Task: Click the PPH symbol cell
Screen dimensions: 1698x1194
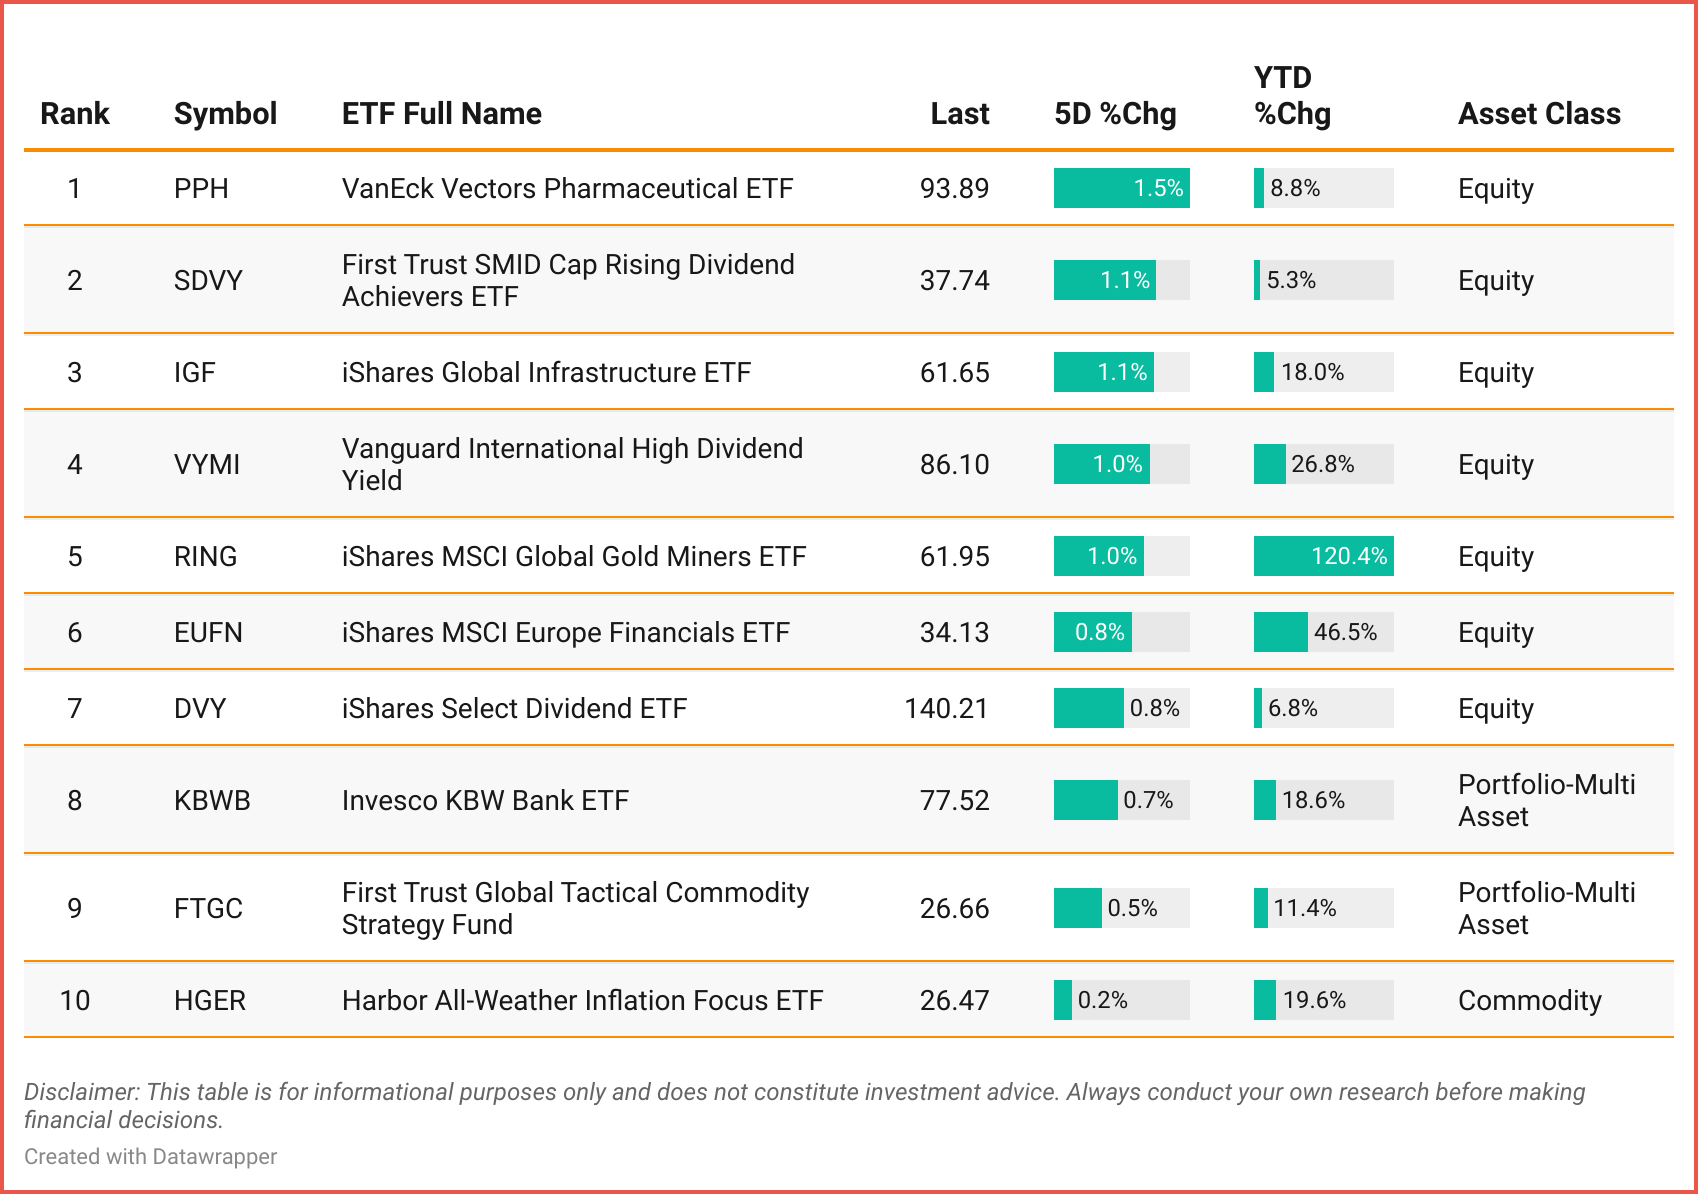Action: [x=201, y=189]
